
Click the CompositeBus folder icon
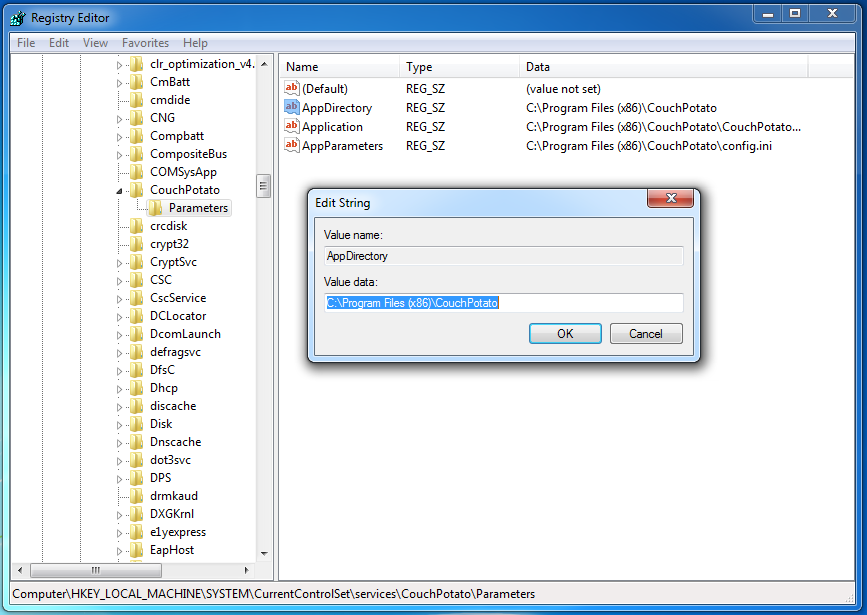pos(137,154)
